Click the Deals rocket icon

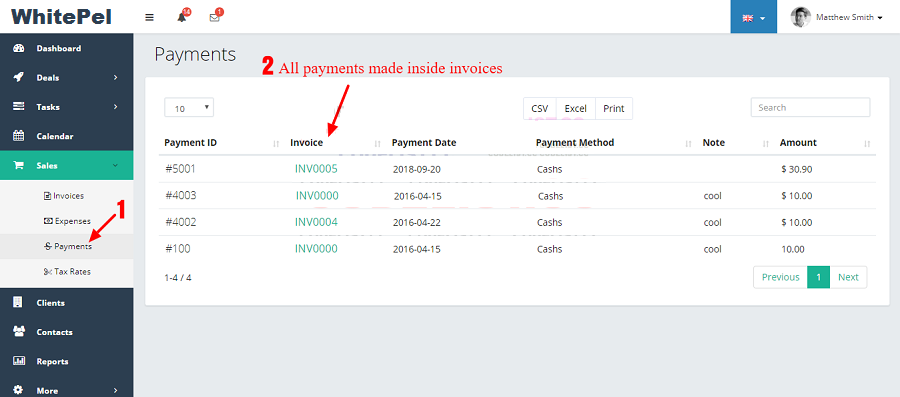18,77
